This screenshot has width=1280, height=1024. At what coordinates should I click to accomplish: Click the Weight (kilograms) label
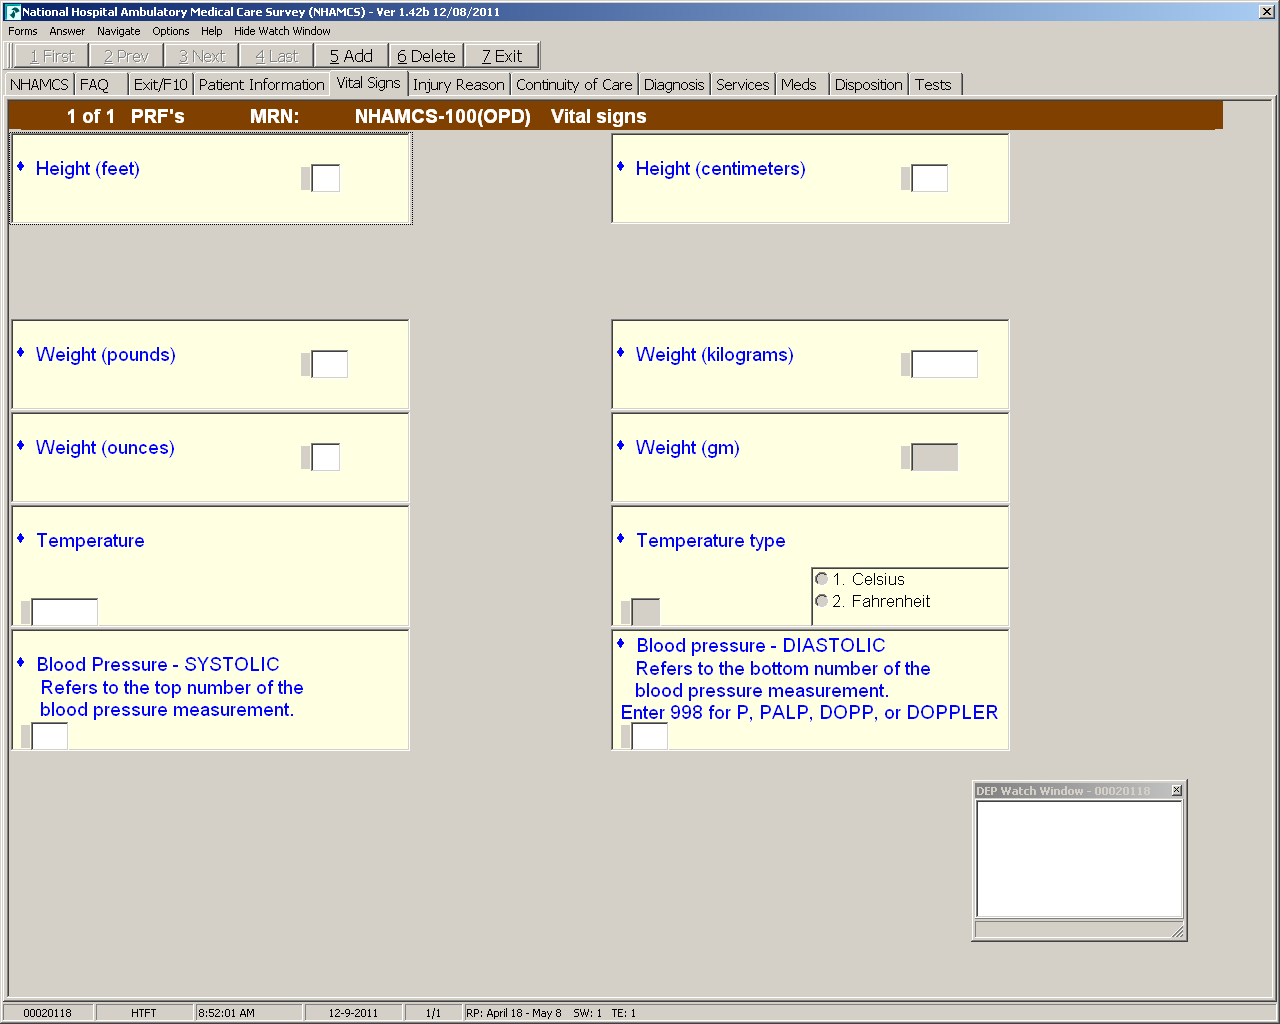click(715, 355)
